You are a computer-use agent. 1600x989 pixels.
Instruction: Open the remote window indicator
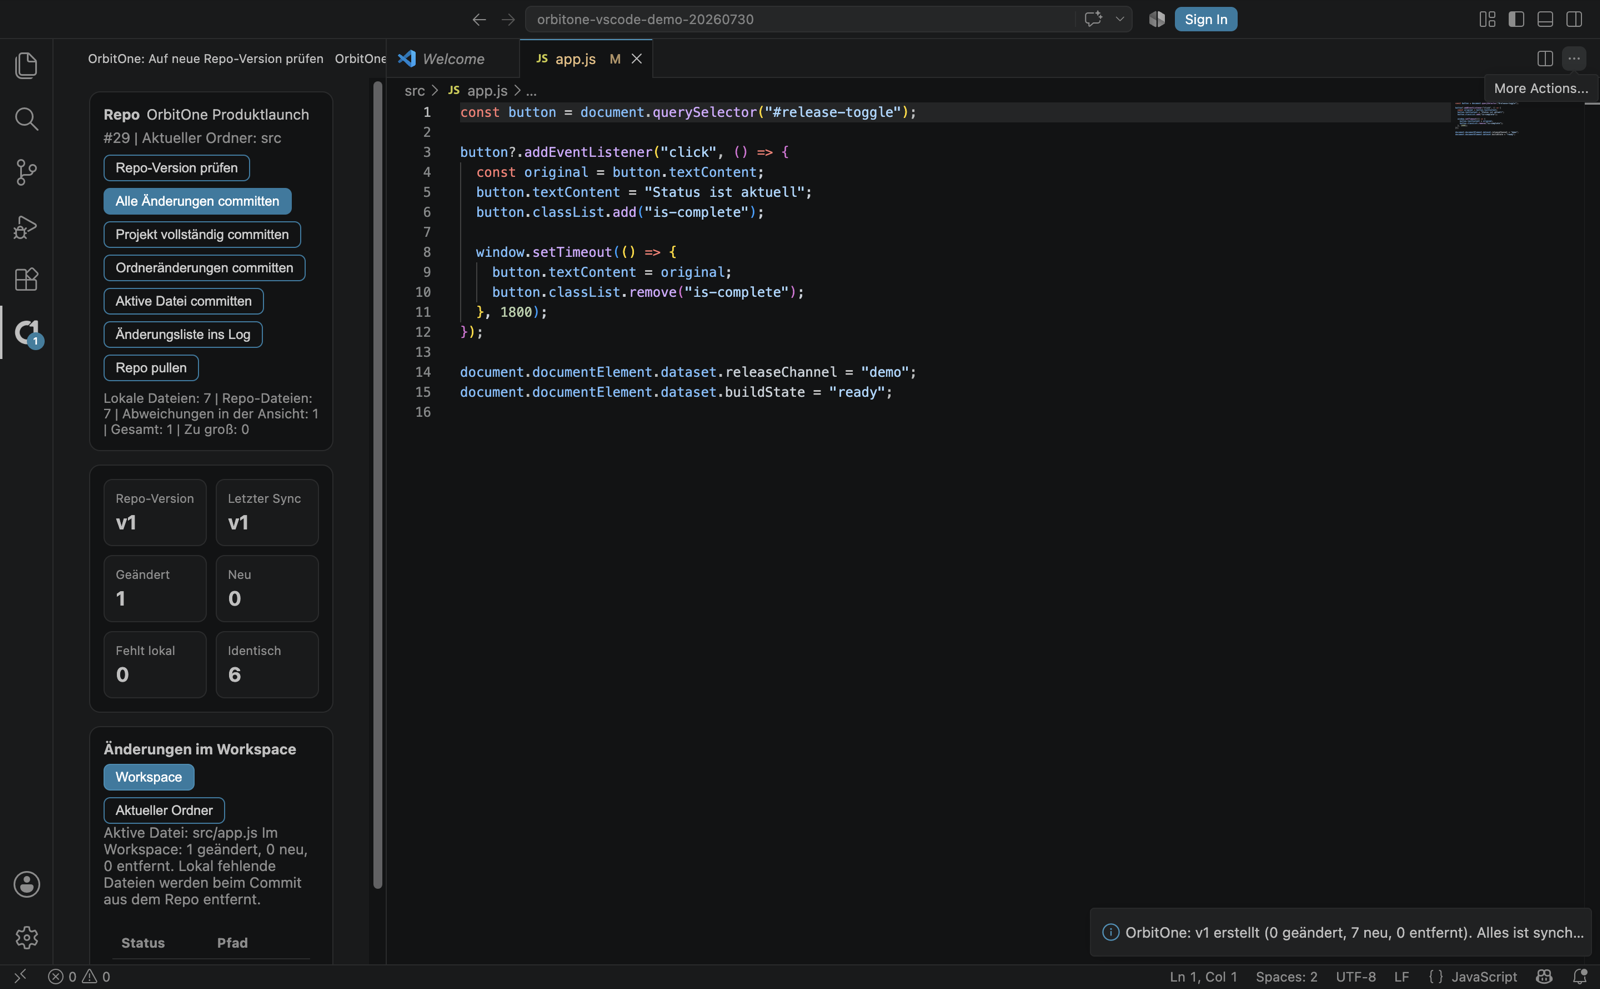coord(20,977)
